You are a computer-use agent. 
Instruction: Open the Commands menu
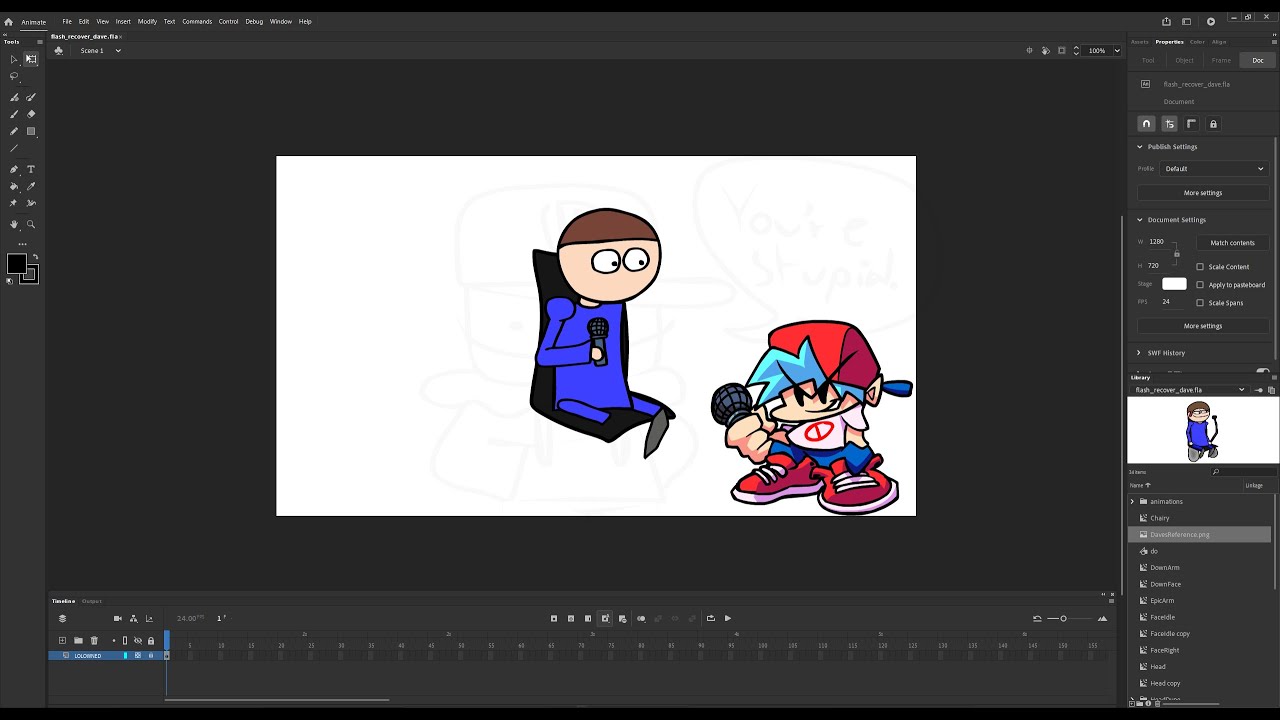click(x=197, y=21)
